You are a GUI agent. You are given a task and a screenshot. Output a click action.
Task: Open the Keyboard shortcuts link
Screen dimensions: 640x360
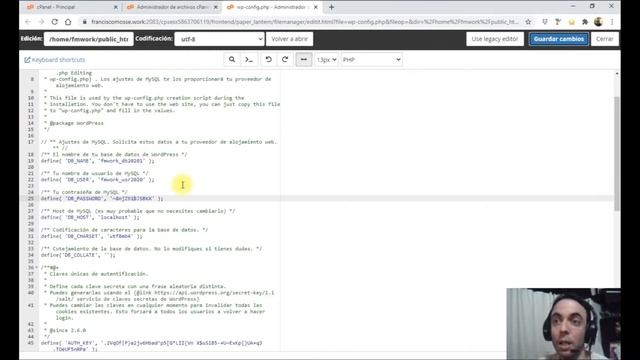[x=55, y=60]
